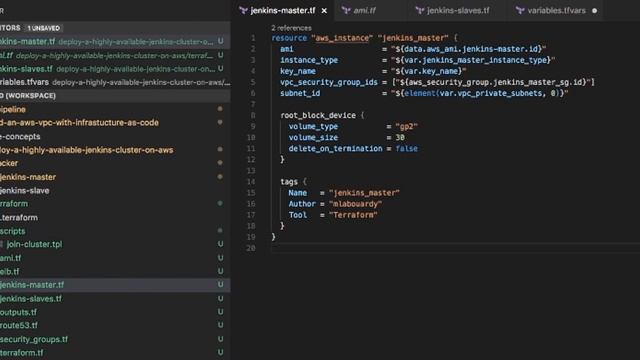This screenshot has height=360, width=640.
Task: Click Terraform icon on ami.tf tab
Action: click(346, 11)
